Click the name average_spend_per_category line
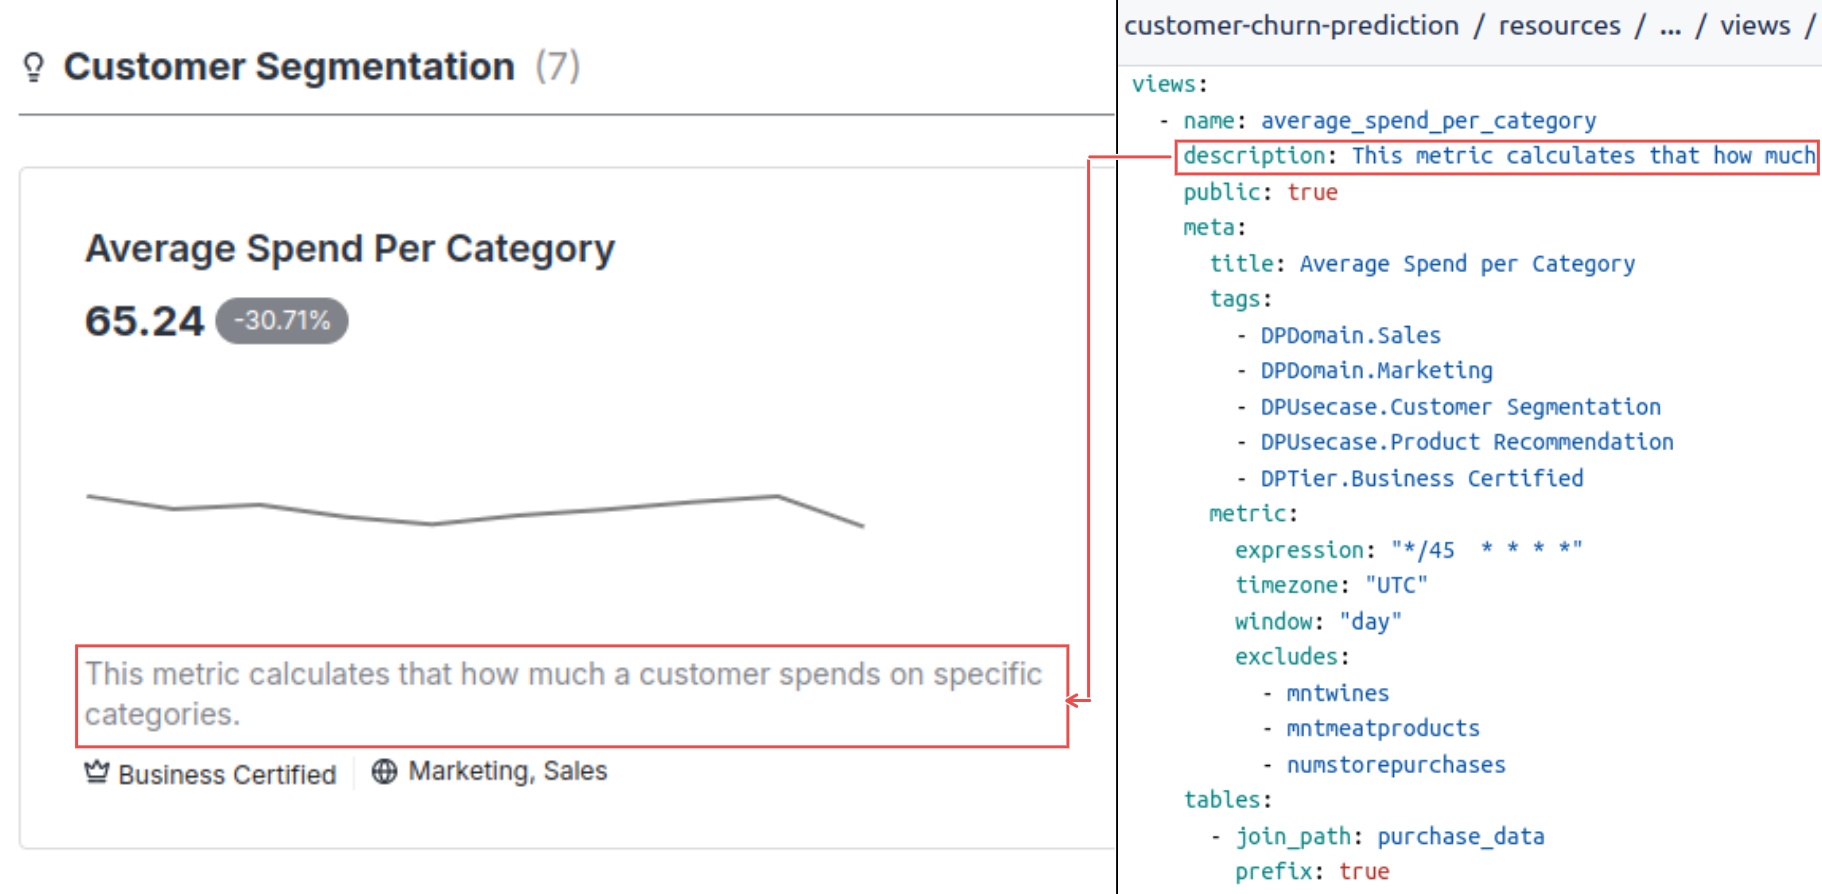 1389,121
